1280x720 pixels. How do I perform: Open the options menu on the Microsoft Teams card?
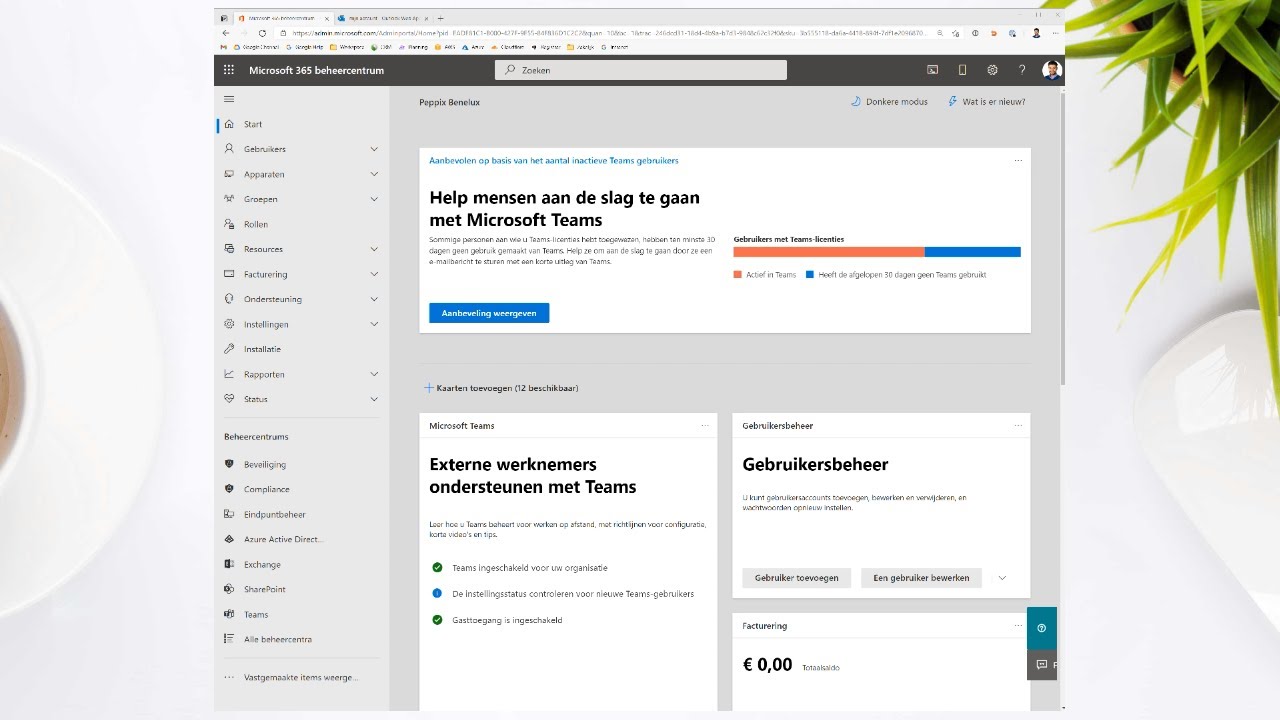pos(706,425)
